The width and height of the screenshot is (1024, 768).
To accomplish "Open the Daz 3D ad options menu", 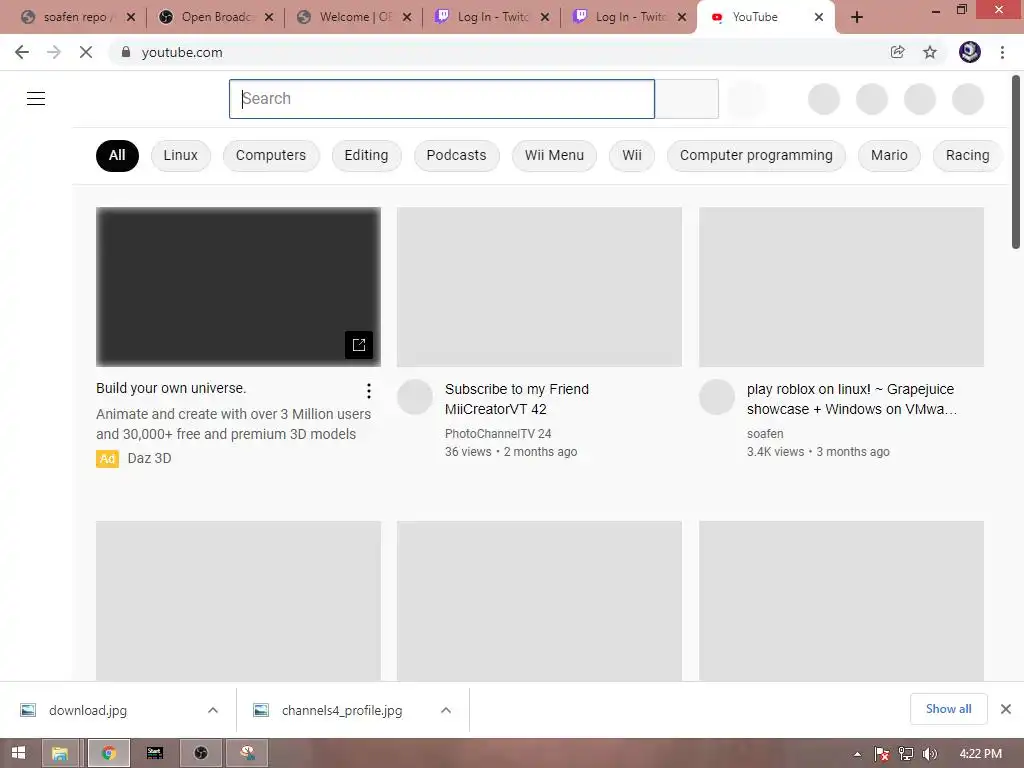I will click(369, 391).
